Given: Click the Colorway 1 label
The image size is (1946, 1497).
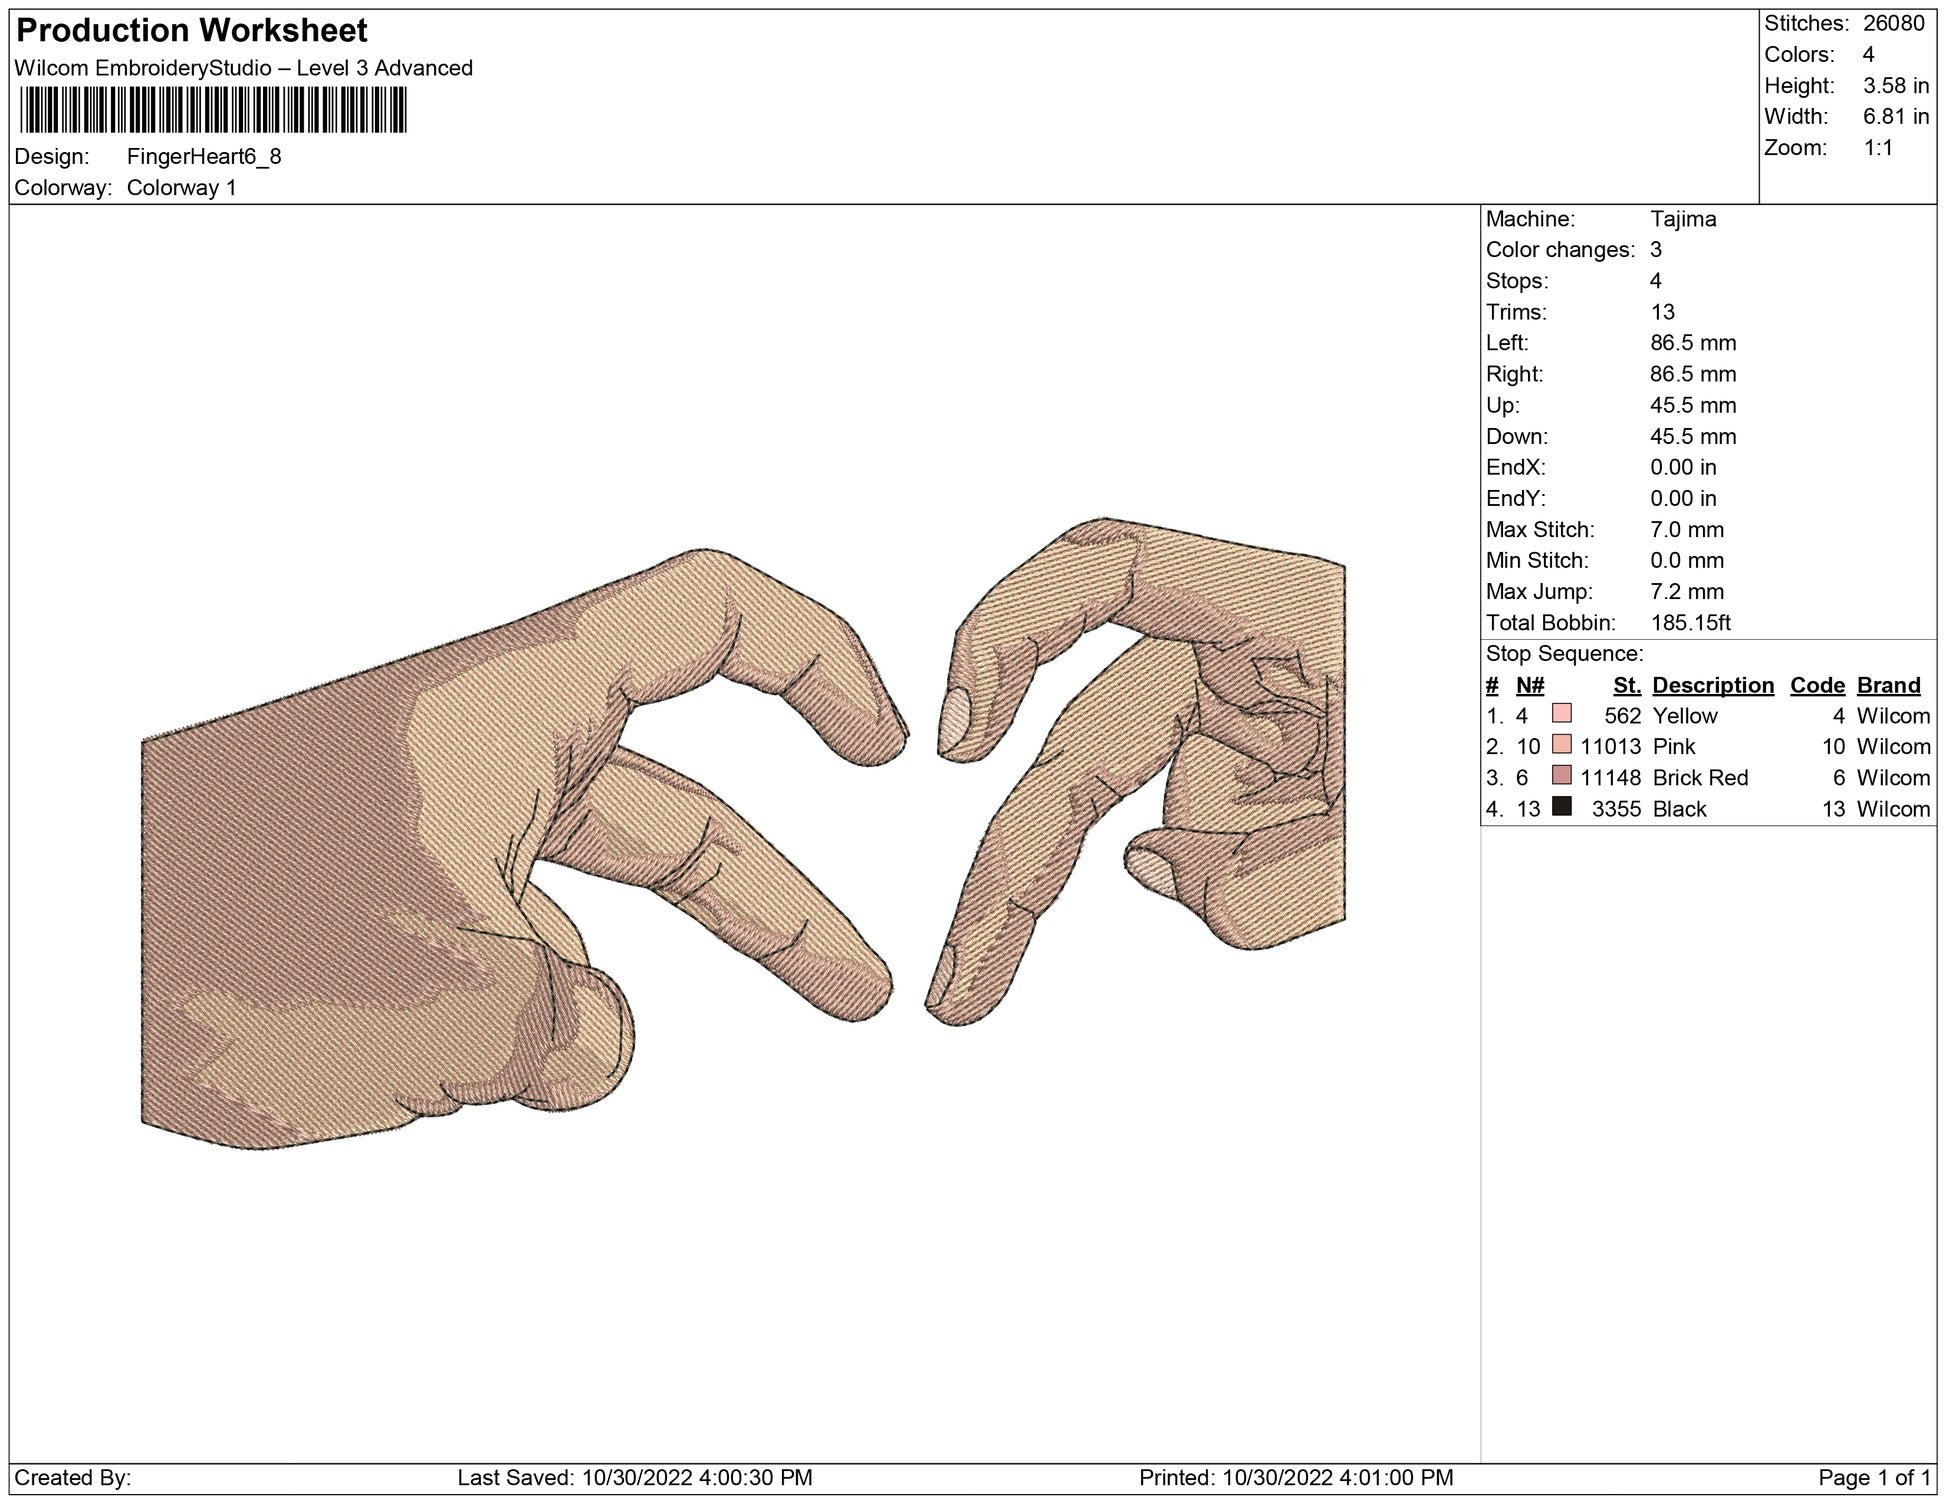Looking at the screenshot, I should (181, 188).
